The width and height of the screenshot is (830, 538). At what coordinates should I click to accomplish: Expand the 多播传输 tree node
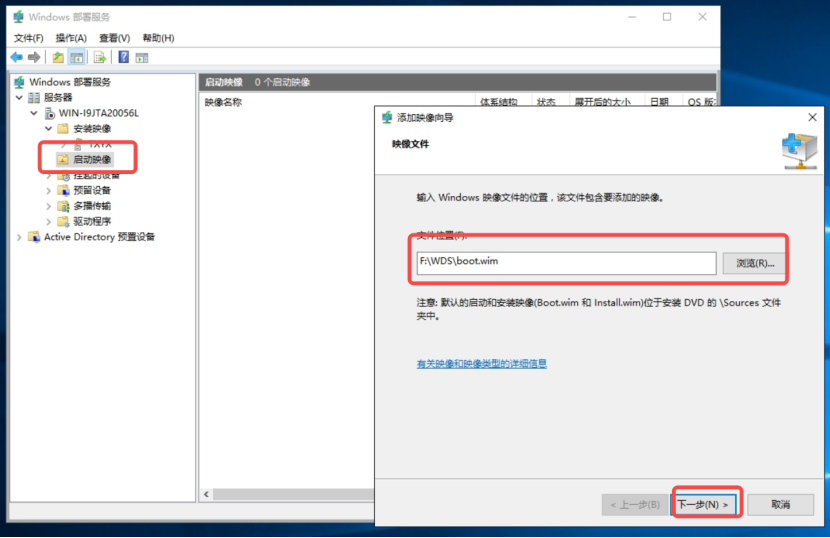click(x=49, y=206)
